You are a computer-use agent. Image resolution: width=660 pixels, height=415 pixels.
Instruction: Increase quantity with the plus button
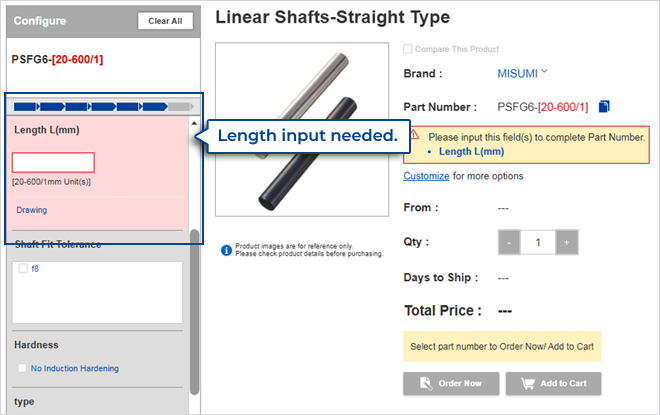(x=566, y=242)
